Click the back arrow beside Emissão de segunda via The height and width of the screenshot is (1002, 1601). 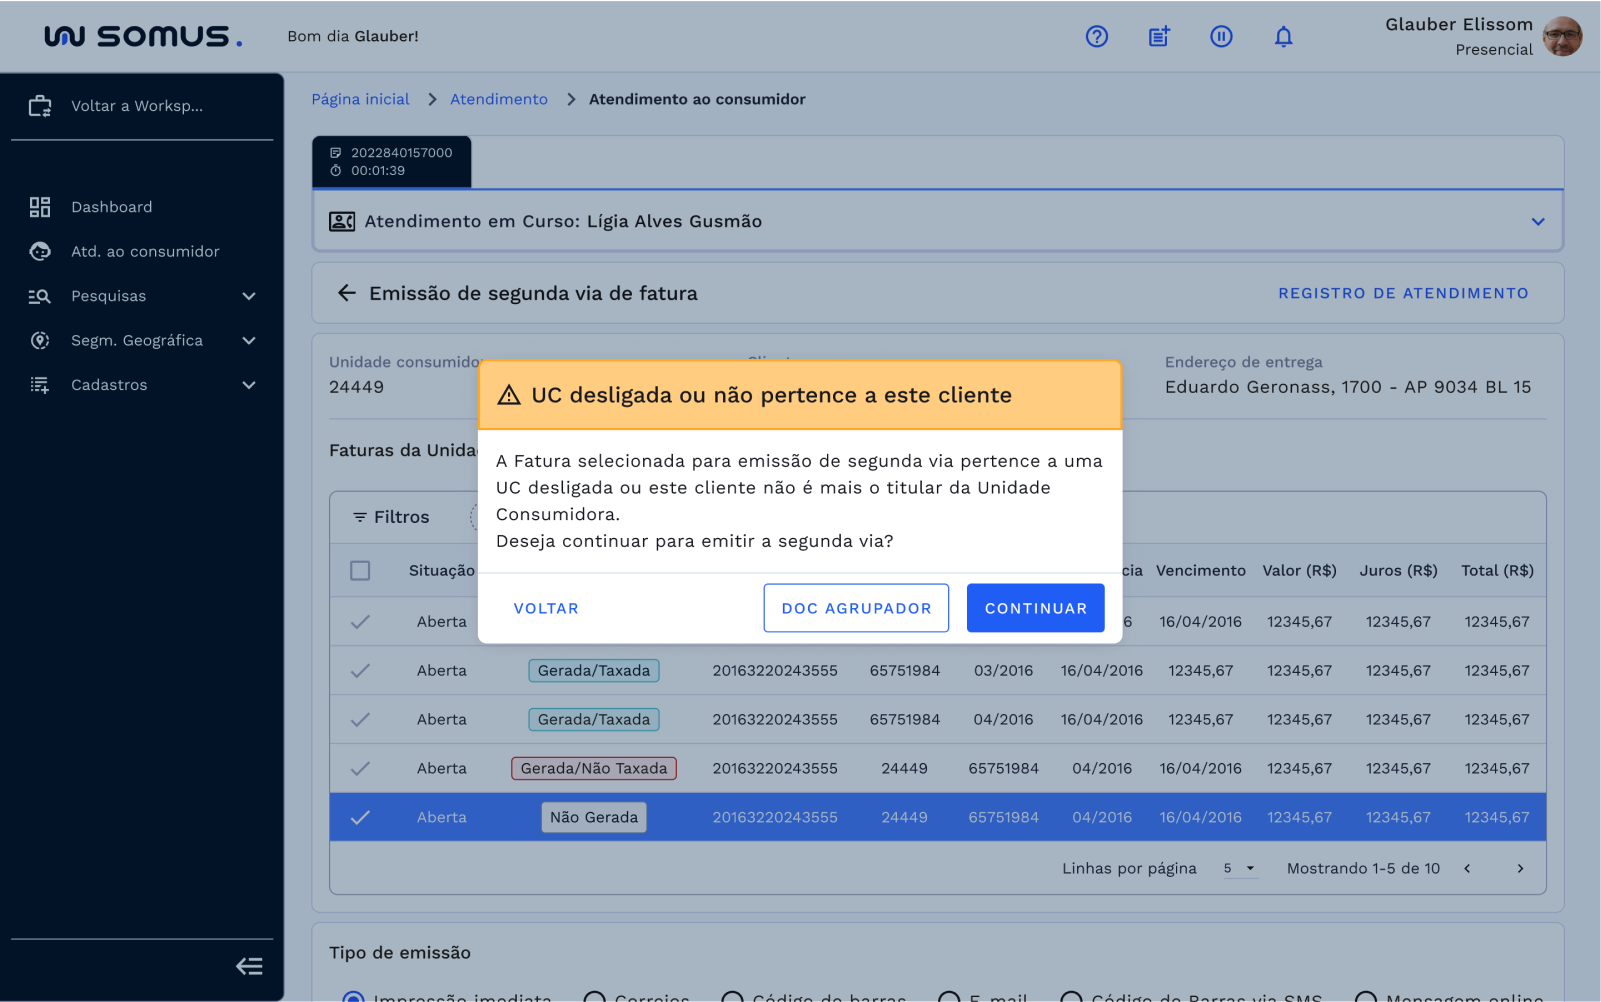pos(347,293)
